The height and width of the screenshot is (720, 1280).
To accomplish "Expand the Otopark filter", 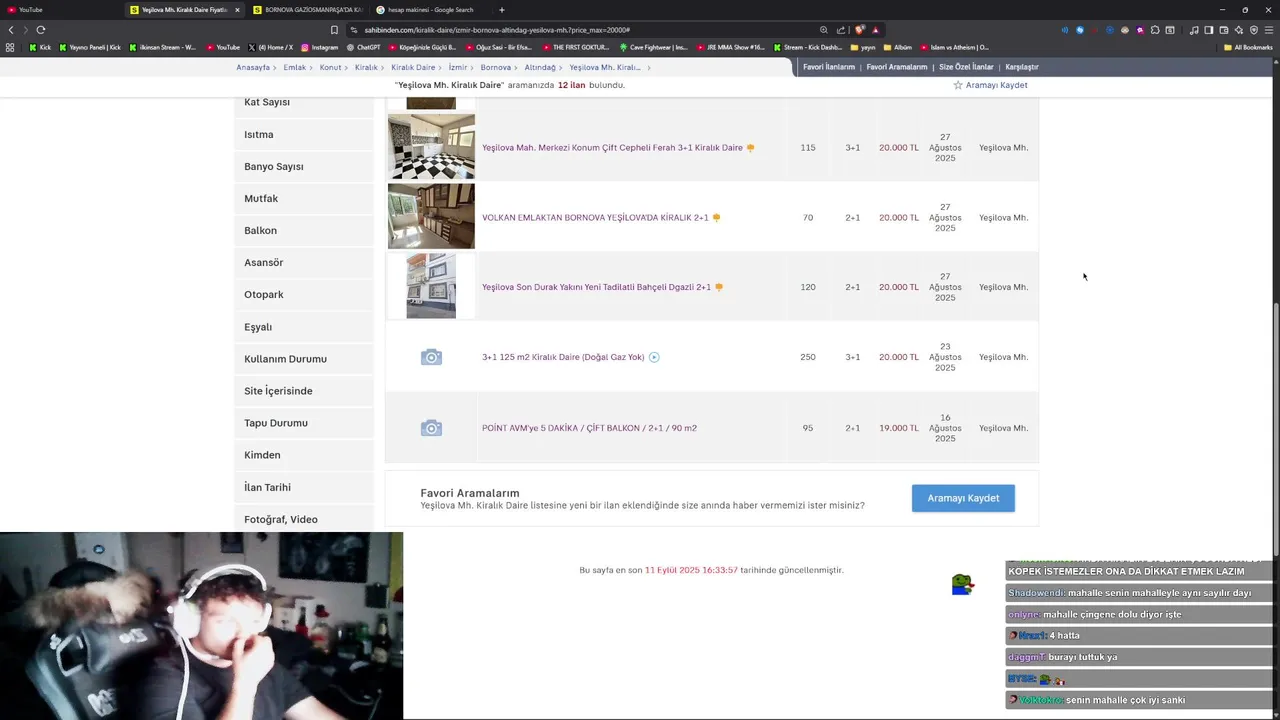I will 304,294.
